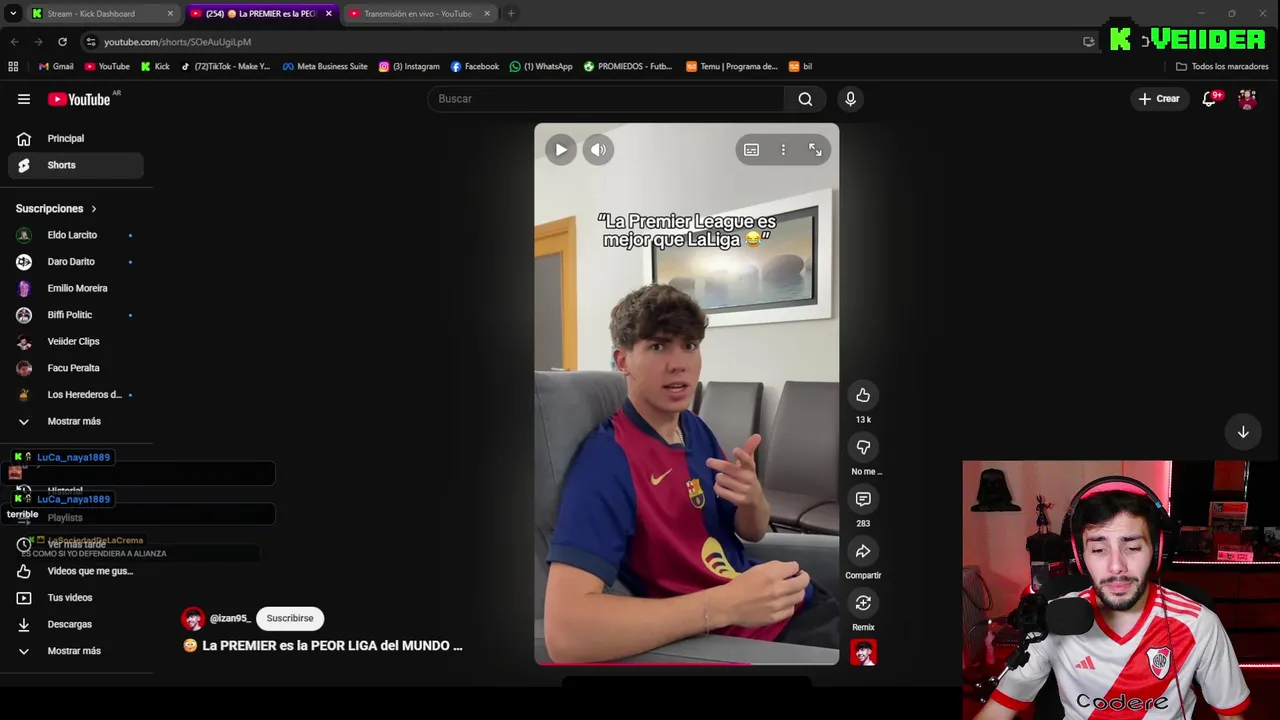Open the Facebook bookmark
Screen dimensions: 1280x720
pos(475,67)
